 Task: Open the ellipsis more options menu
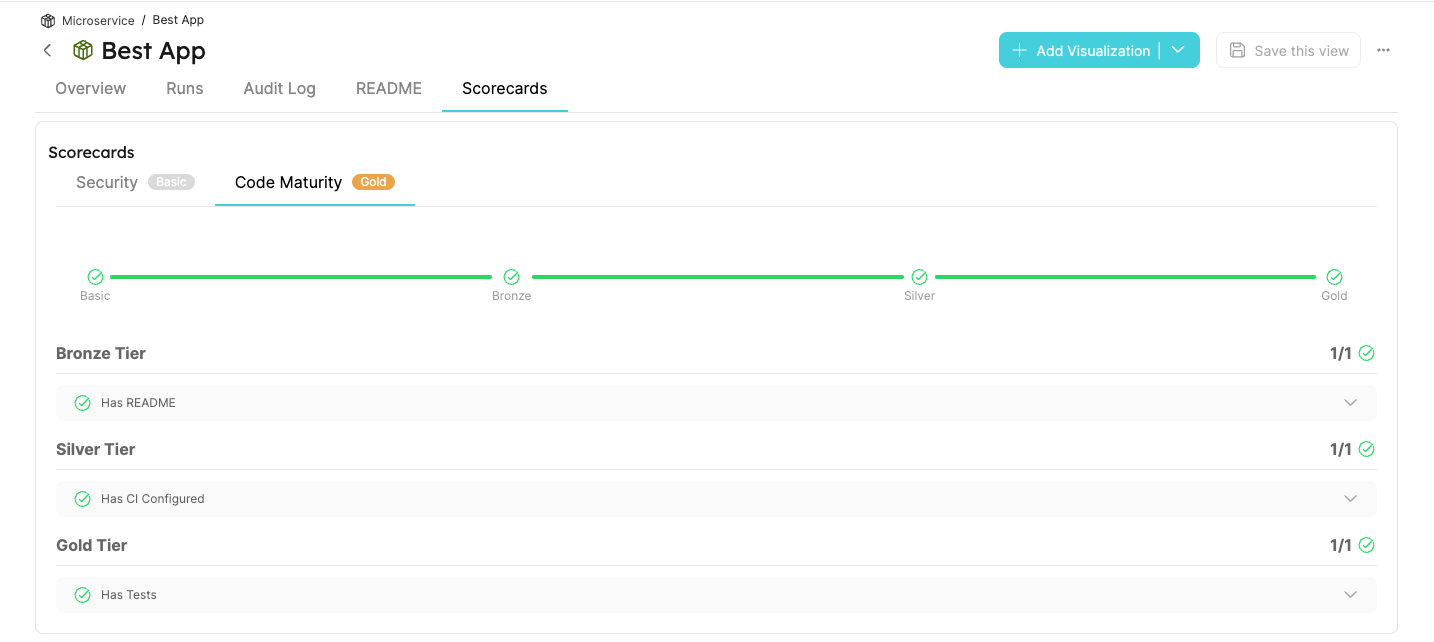1383,50
